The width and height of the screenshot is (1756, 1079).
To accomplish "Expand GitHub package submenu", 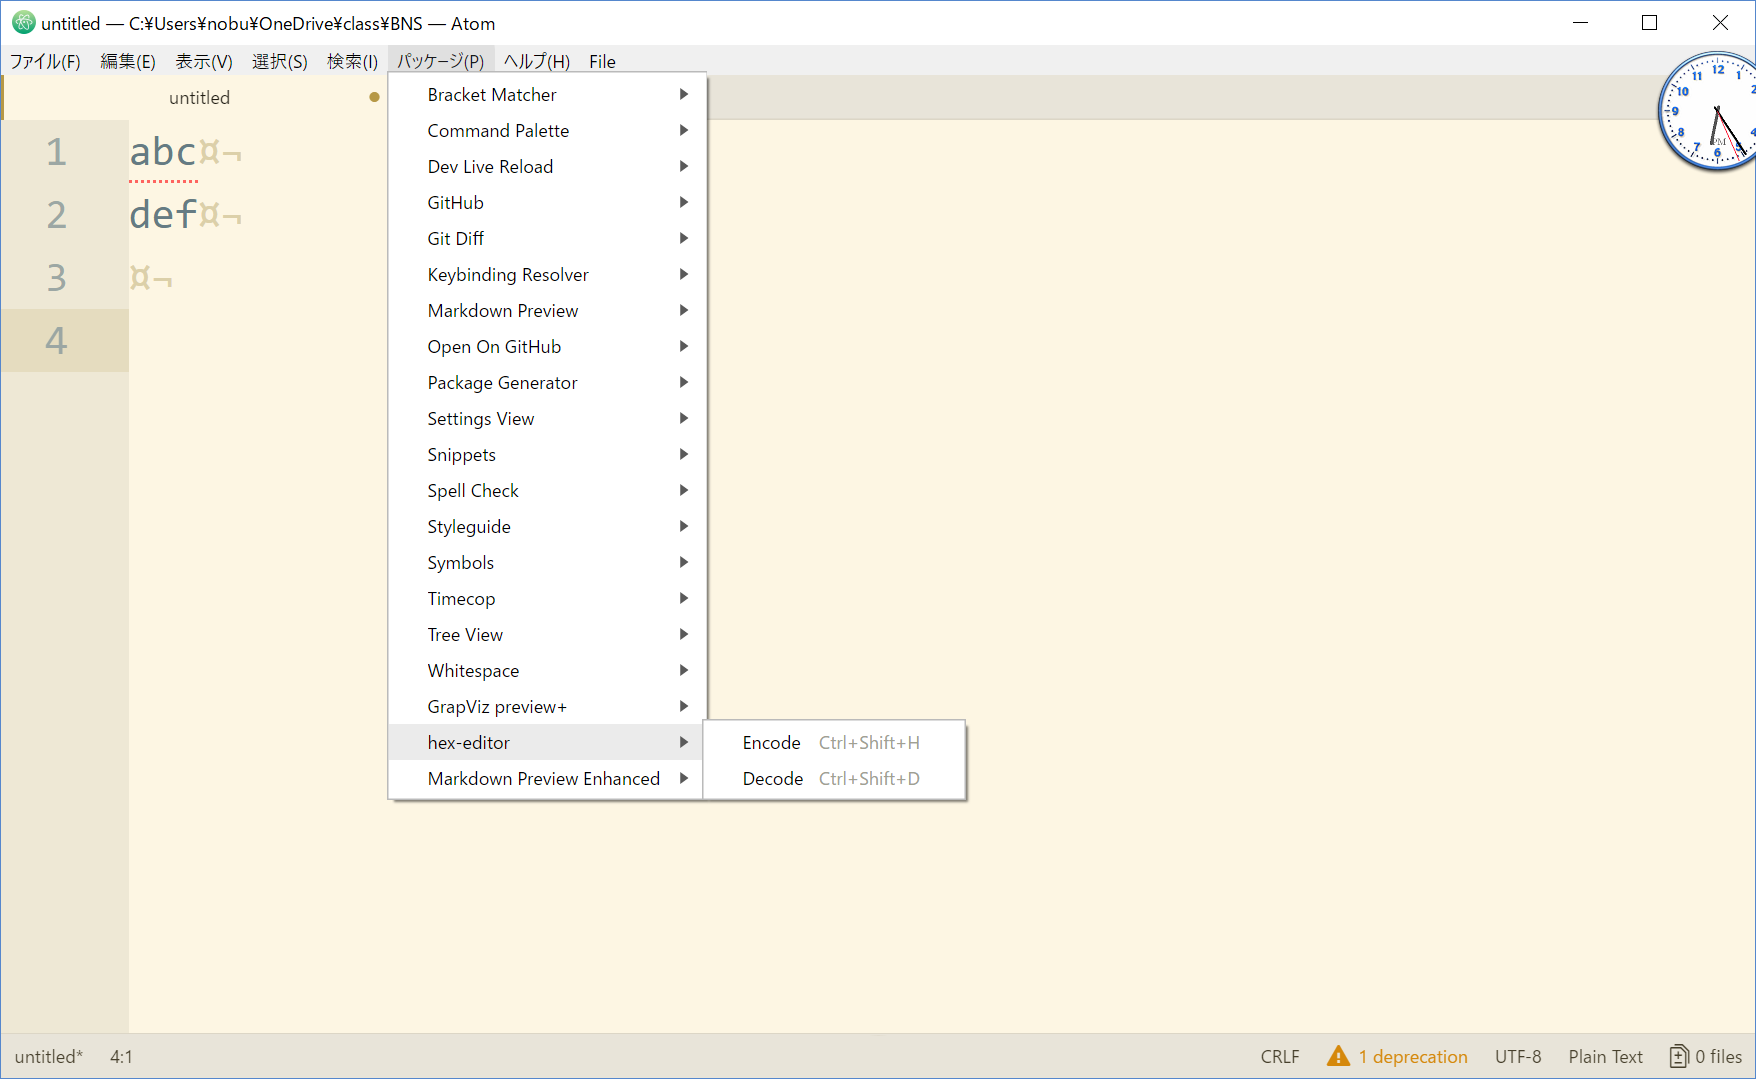I will point(547,202).
